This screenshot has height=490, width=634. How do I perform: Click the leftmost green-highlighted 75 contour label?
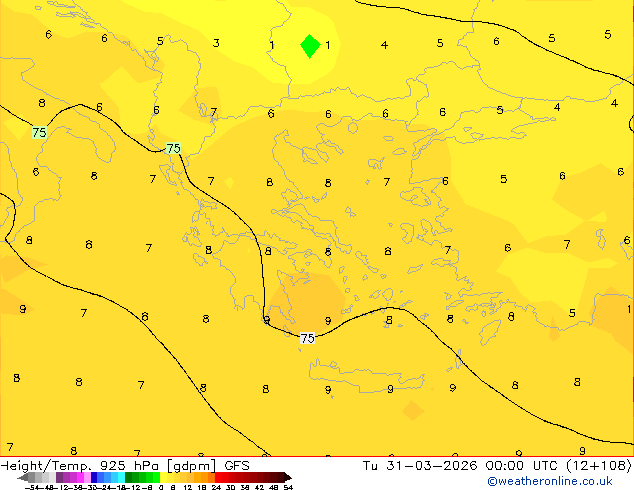point(40,132)
